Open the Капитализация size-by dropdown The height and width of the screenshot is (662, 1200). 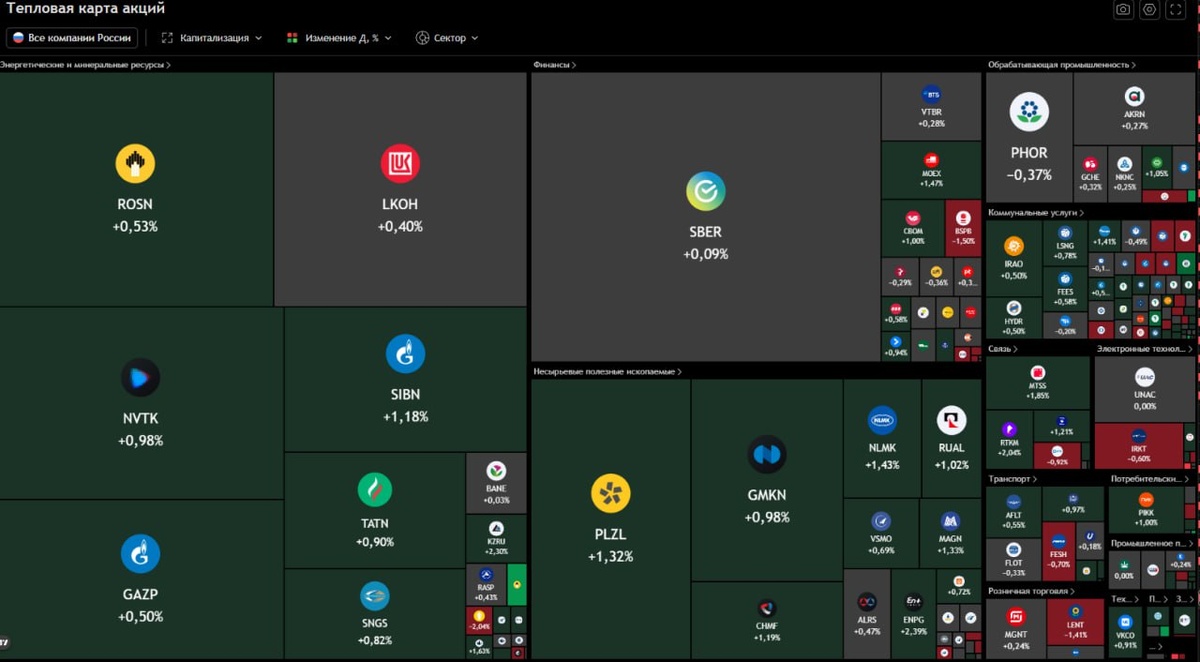(x=211, y=38)
